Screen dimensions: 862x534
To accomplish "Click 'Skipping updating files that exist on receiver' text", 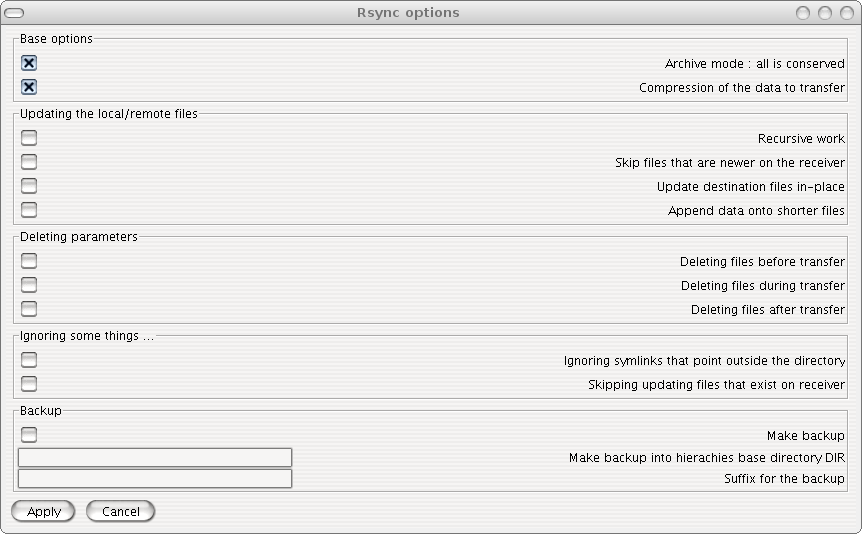I will pos(716,384).
